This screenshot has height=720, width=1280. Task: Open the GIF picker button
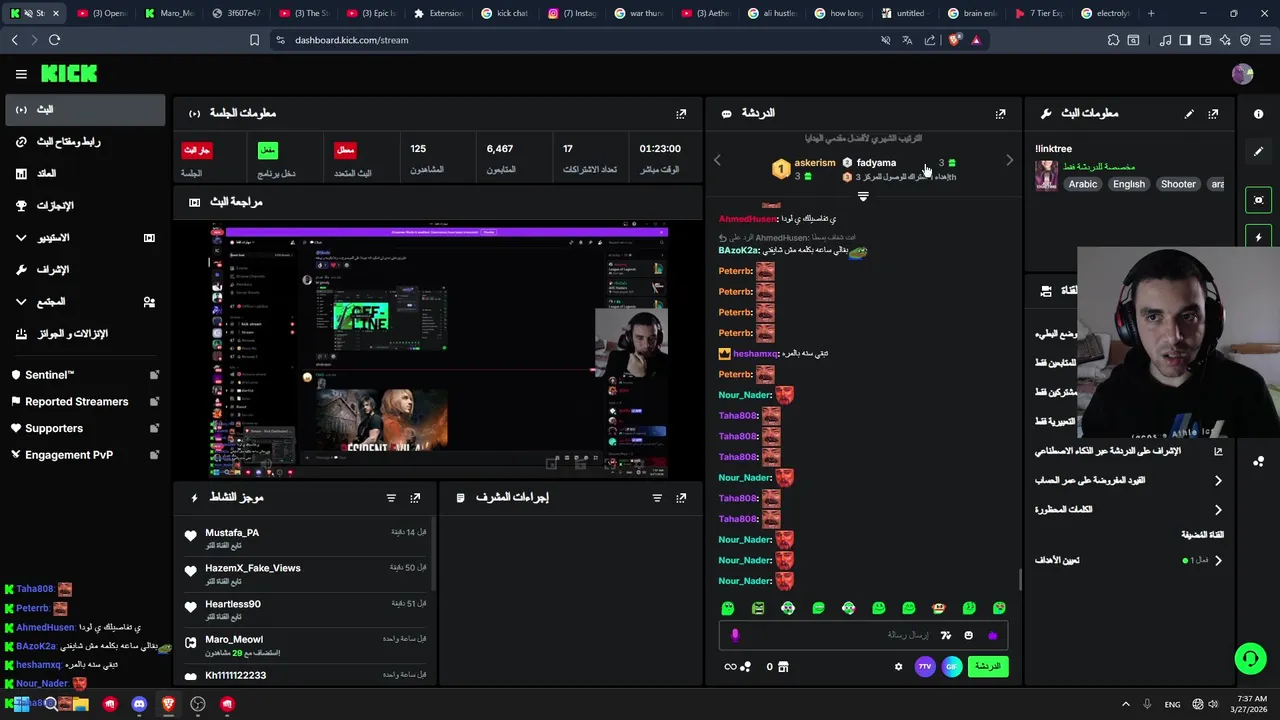tap(952, 667)
